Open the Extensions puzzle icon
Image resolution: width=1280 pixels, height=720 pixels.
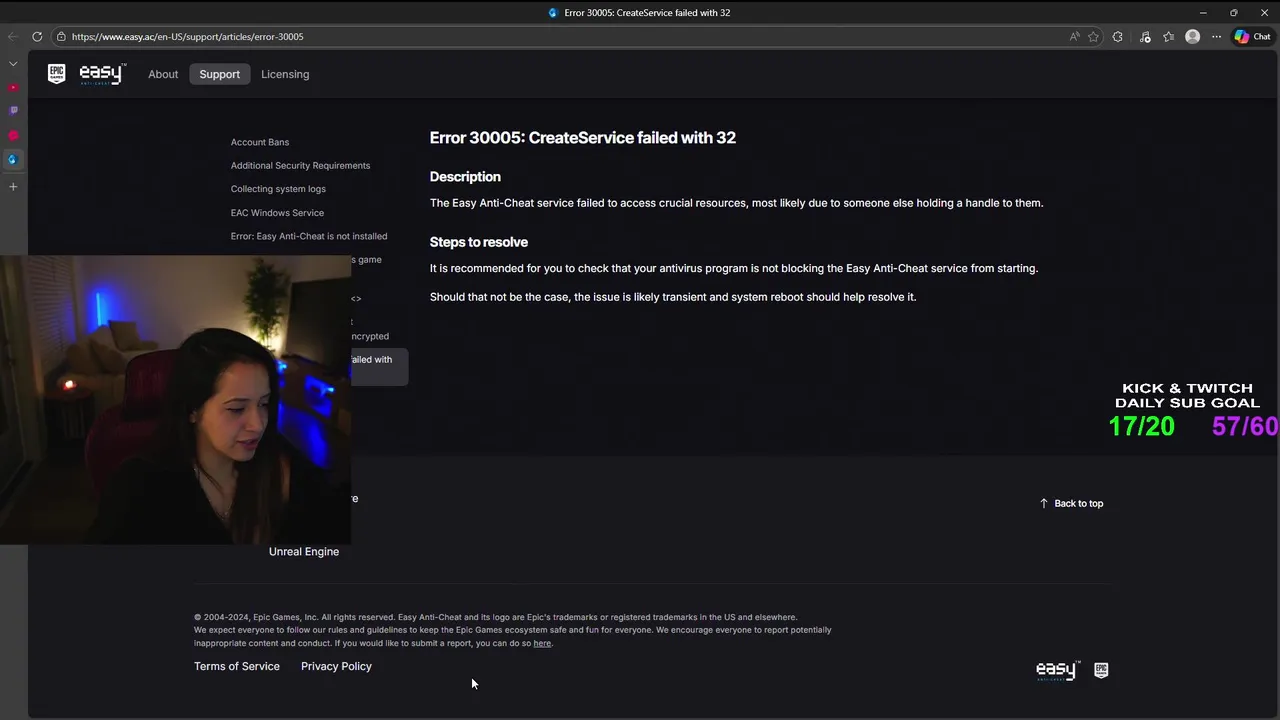[1118, 37]
